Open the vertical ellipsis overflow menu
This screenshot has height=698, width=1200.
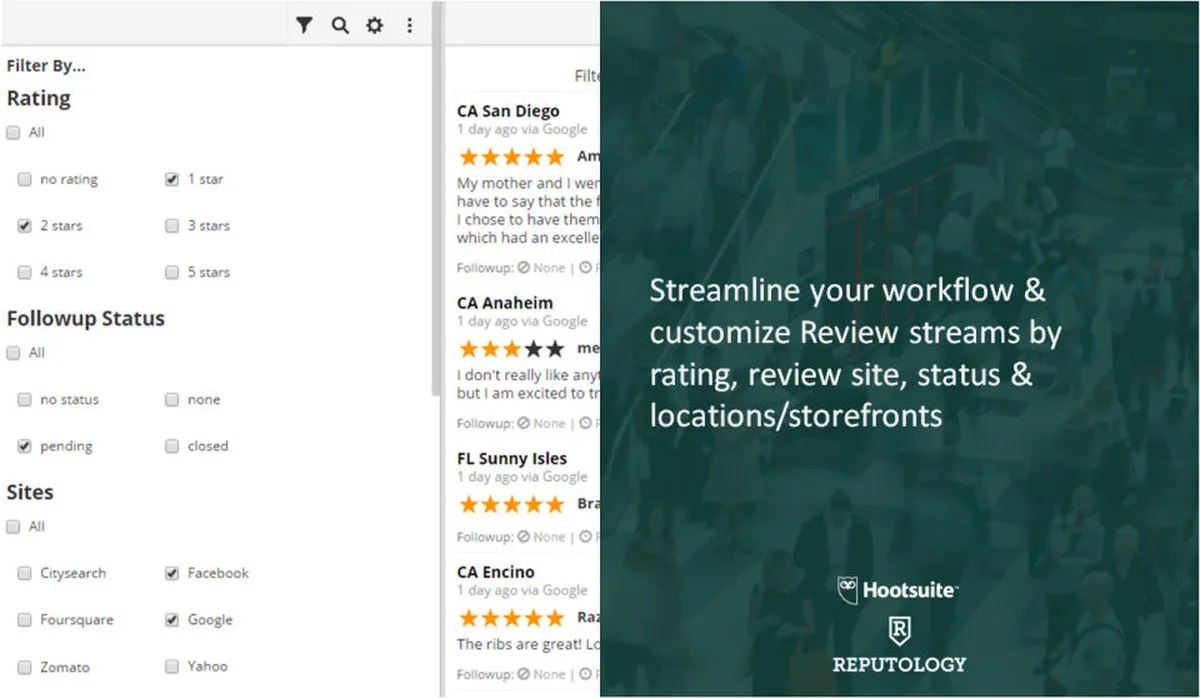(410, 25)
